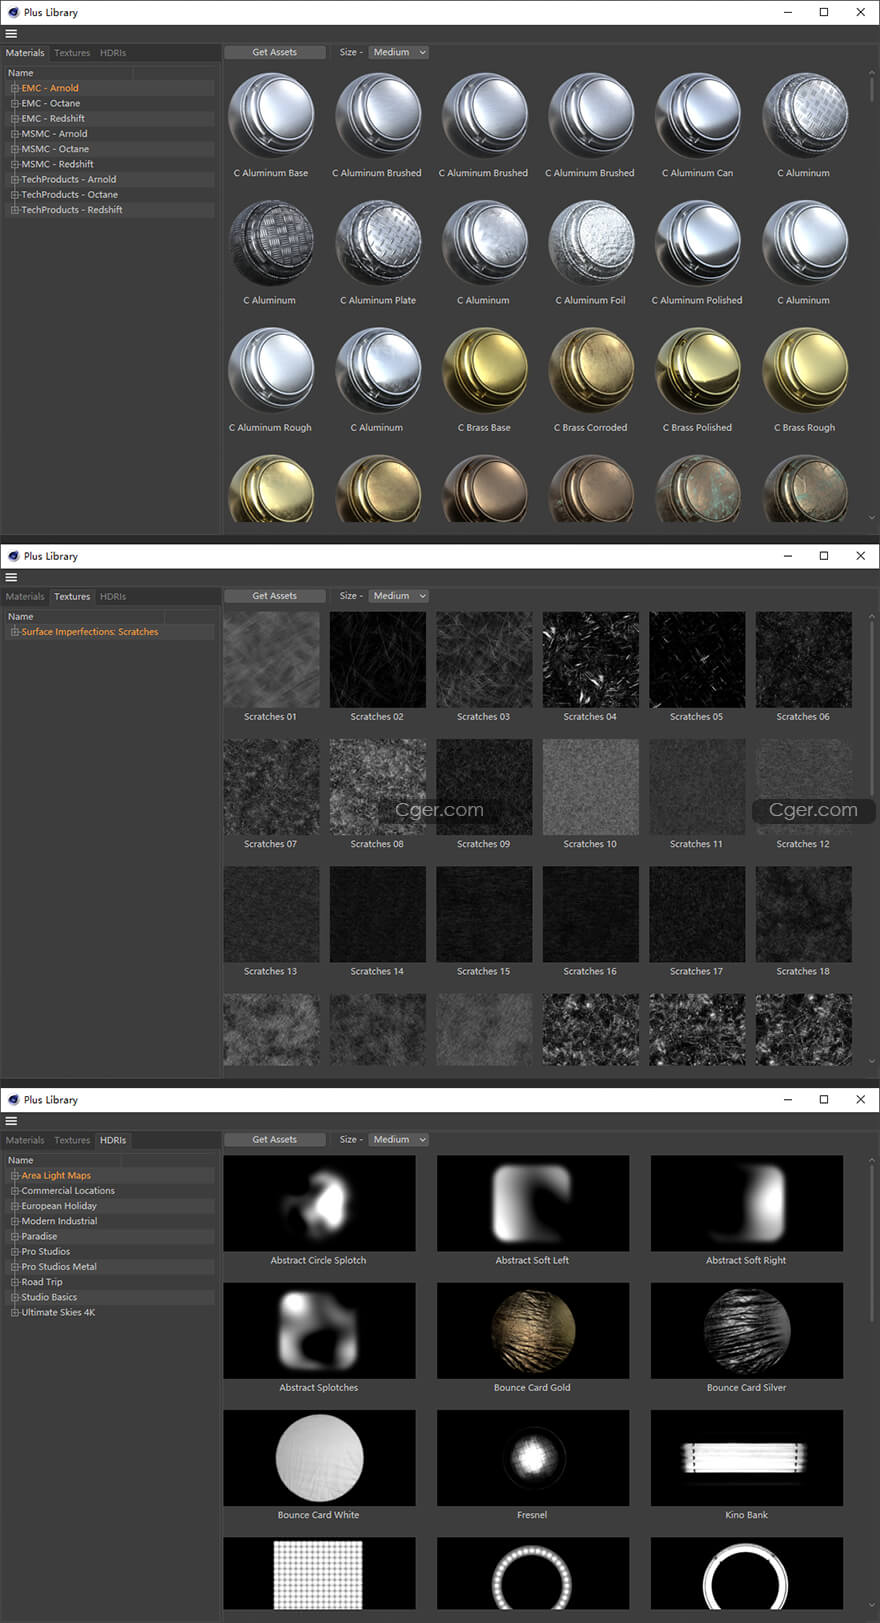880x1623 pixels.
Task: Expand Surface Imperfections: Scratches node
Action: pyautogui.click(x=15, y=632)
